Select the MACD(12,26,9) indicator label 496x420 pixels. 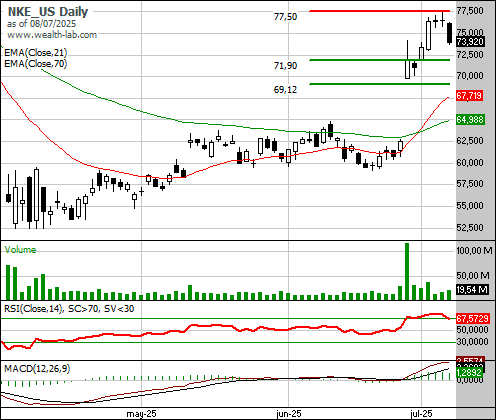(x=37, y=369)
